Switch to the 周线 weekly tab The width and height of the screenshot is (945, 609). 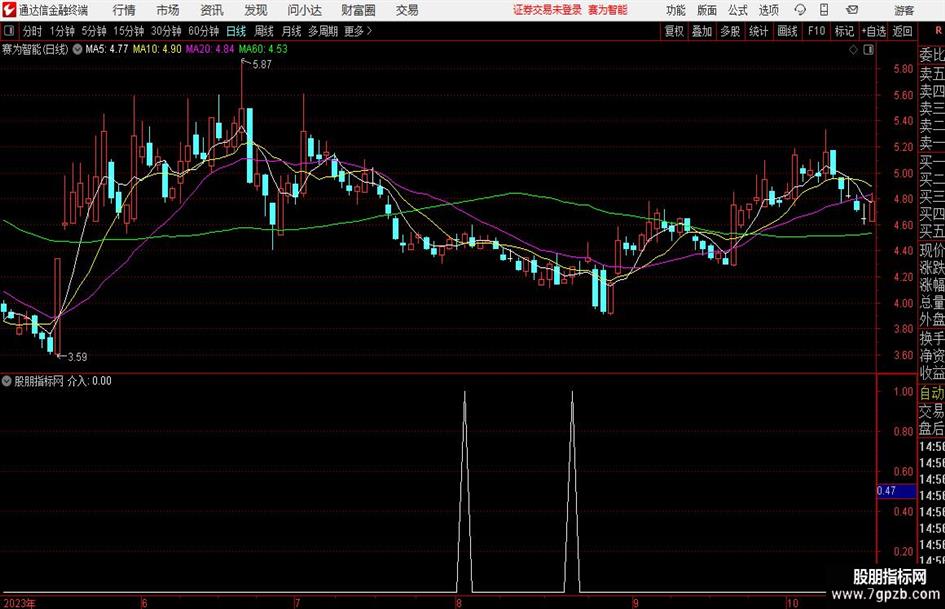[x=264, y=31]
